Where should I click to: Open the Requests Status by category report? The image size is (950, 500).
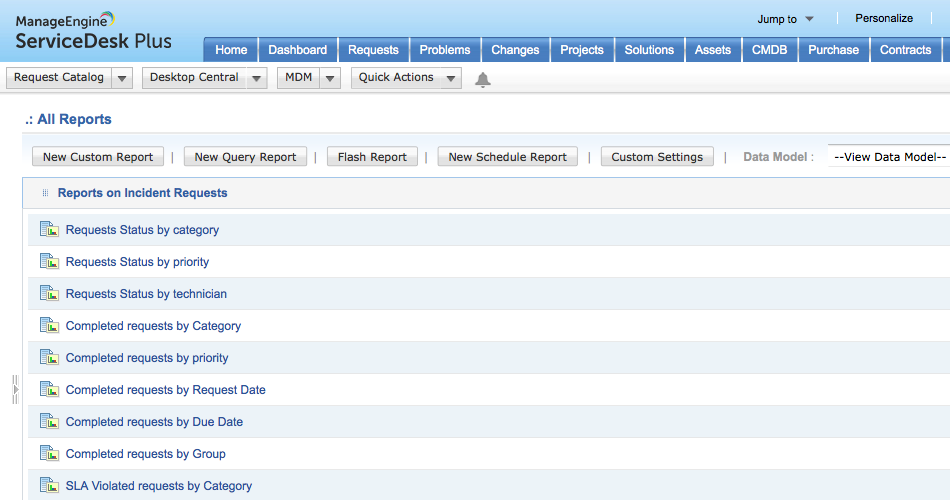coord(142,230)
